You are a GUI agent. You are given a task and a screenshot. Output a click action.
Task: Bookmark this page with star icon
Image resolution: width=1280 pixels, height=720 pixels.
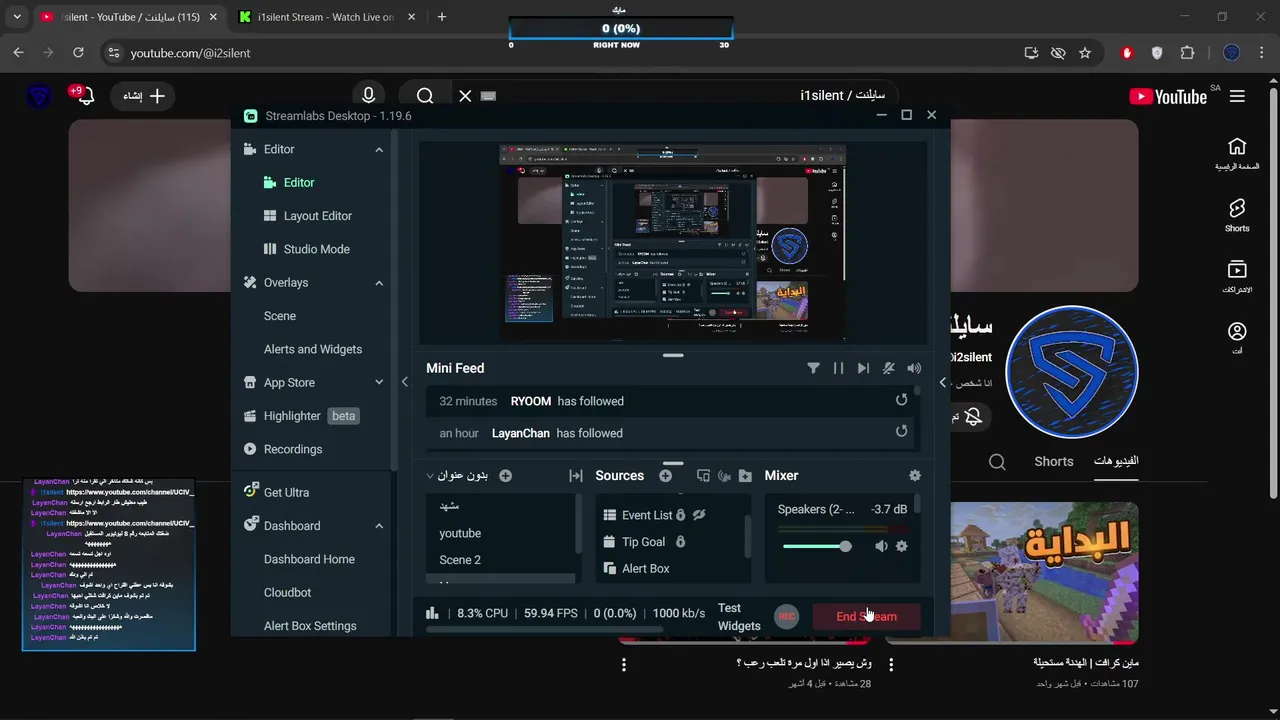pyautogui.click(x=1085, y=53)
